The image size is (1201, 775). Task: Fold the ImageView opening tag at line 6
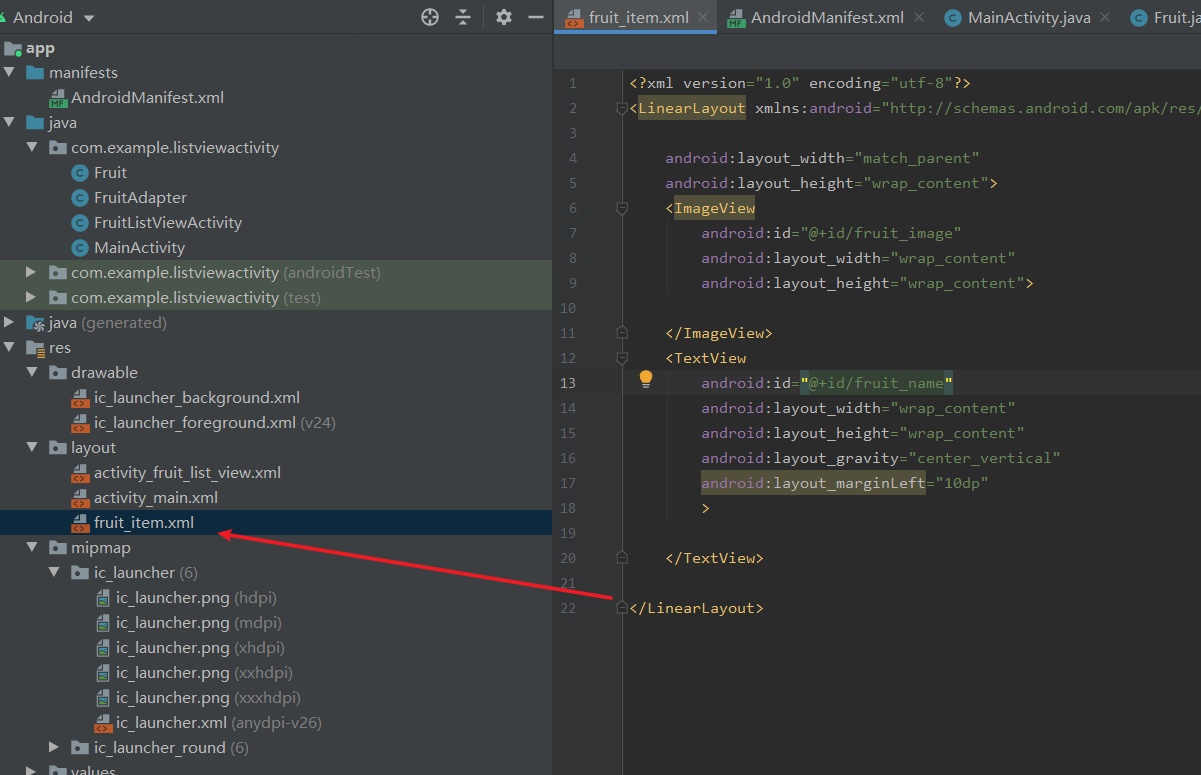pos(623,208)
